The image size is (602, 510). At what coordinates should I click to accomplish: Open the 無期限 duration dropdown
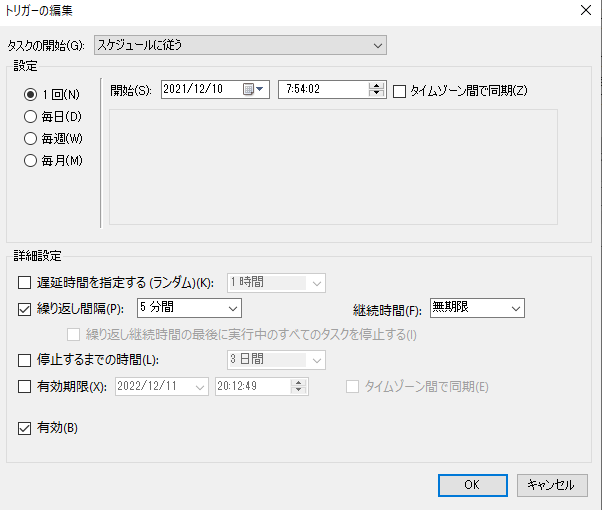pyautogui.click(x=477, y=308)
